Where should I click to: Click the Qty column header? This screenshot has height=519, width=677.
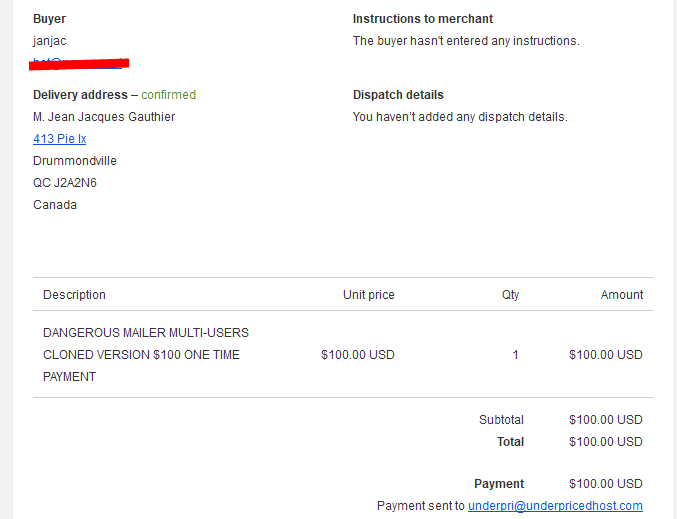(510, 294)
